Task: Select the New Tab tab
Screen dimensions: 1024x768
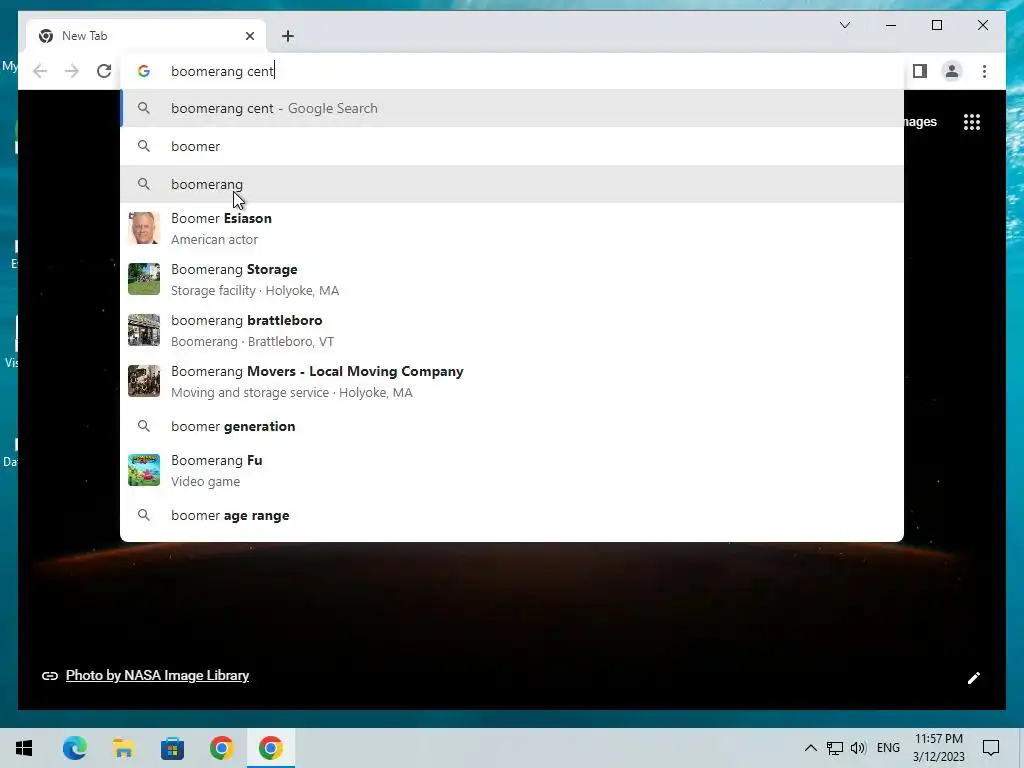Action: (x=146, y=36)
